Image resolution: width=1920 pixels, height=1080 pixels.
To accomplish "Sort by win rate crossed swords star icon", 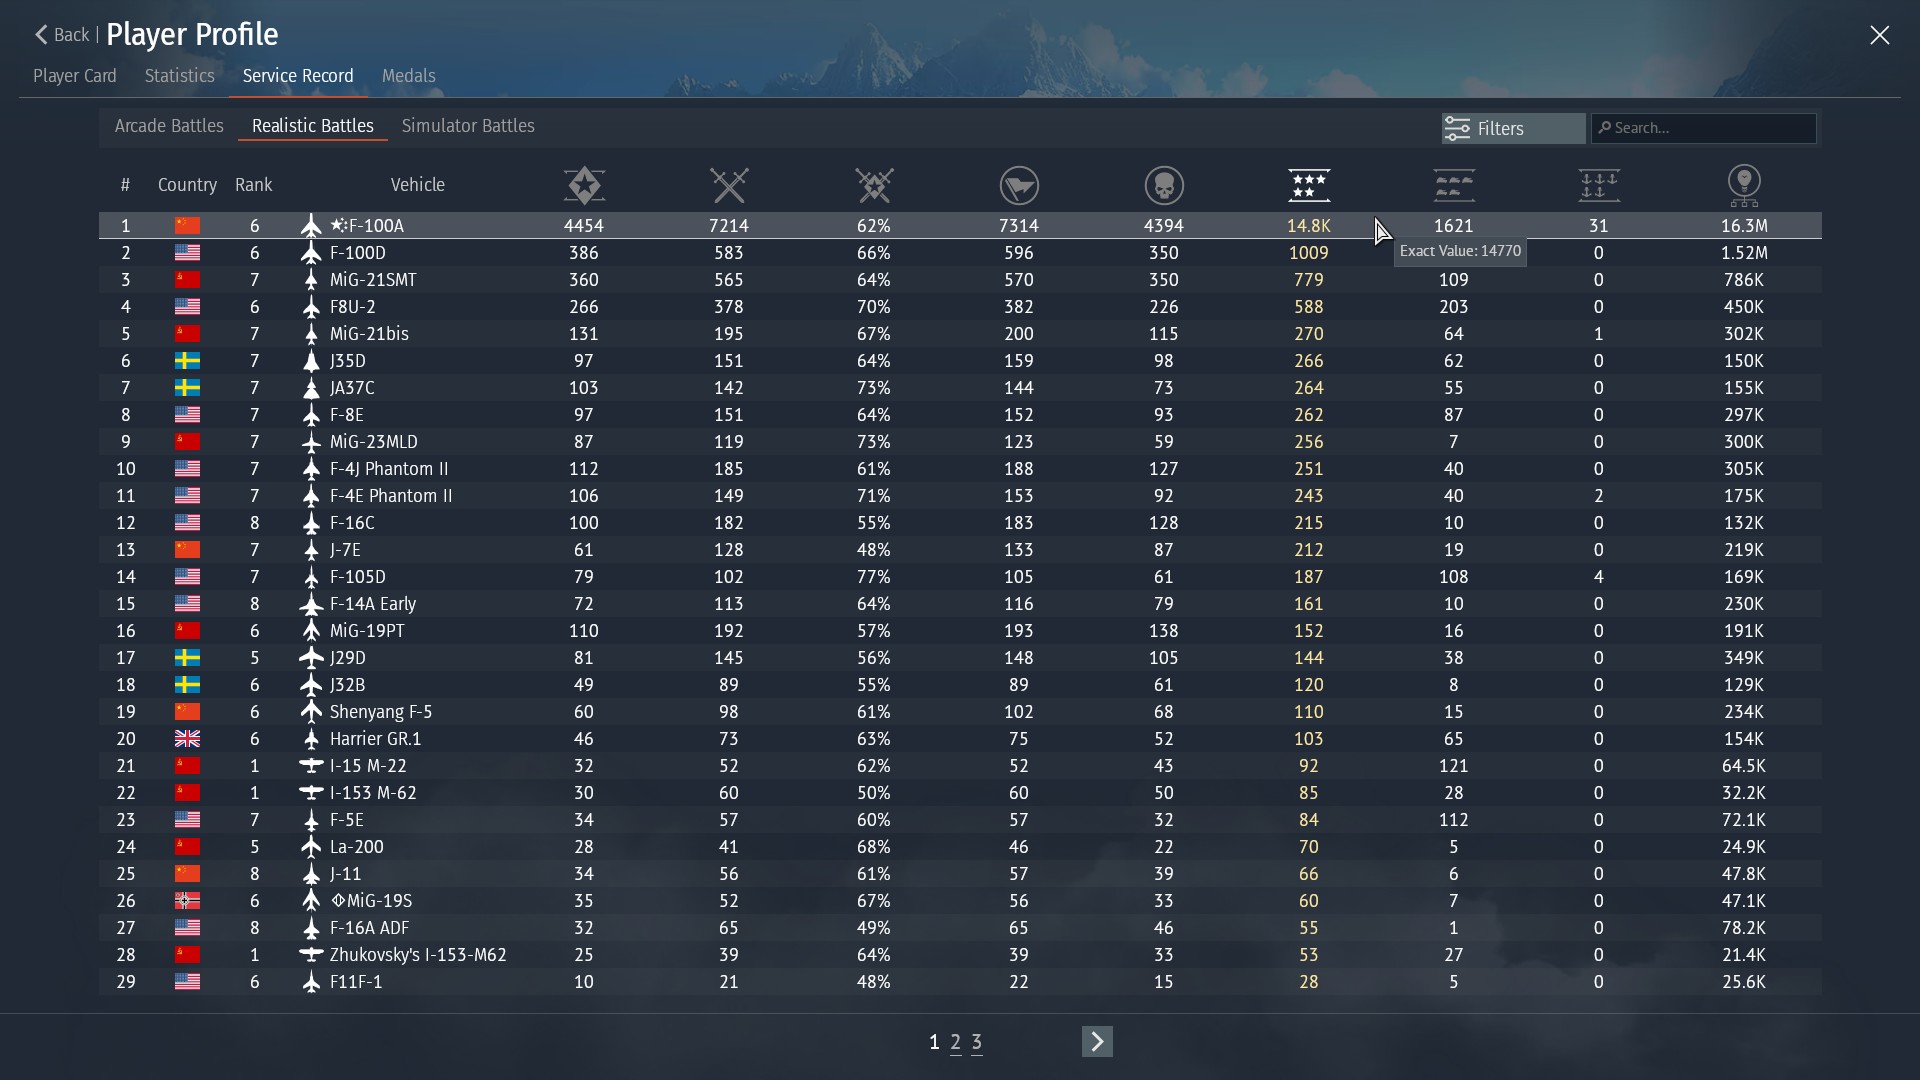I will coord(874,185).
